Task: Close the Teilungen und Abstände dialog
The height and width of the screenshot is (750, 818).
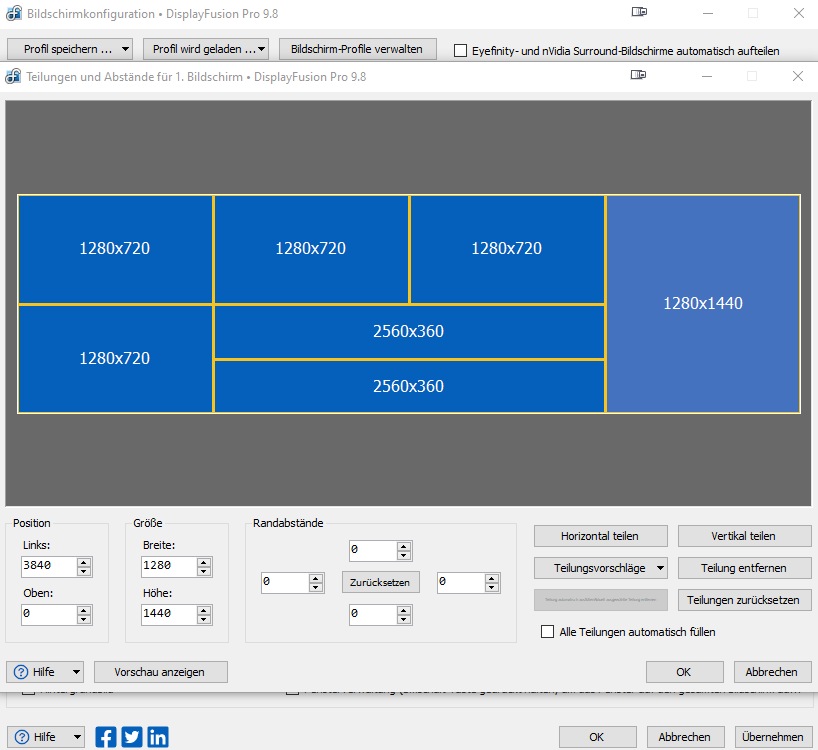Action: 798,76
